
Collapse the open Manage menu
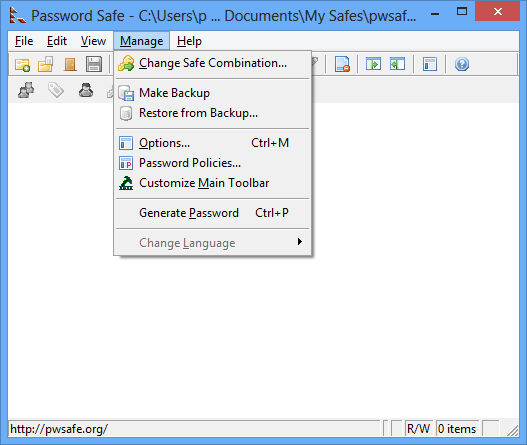(x=141, y=41)
